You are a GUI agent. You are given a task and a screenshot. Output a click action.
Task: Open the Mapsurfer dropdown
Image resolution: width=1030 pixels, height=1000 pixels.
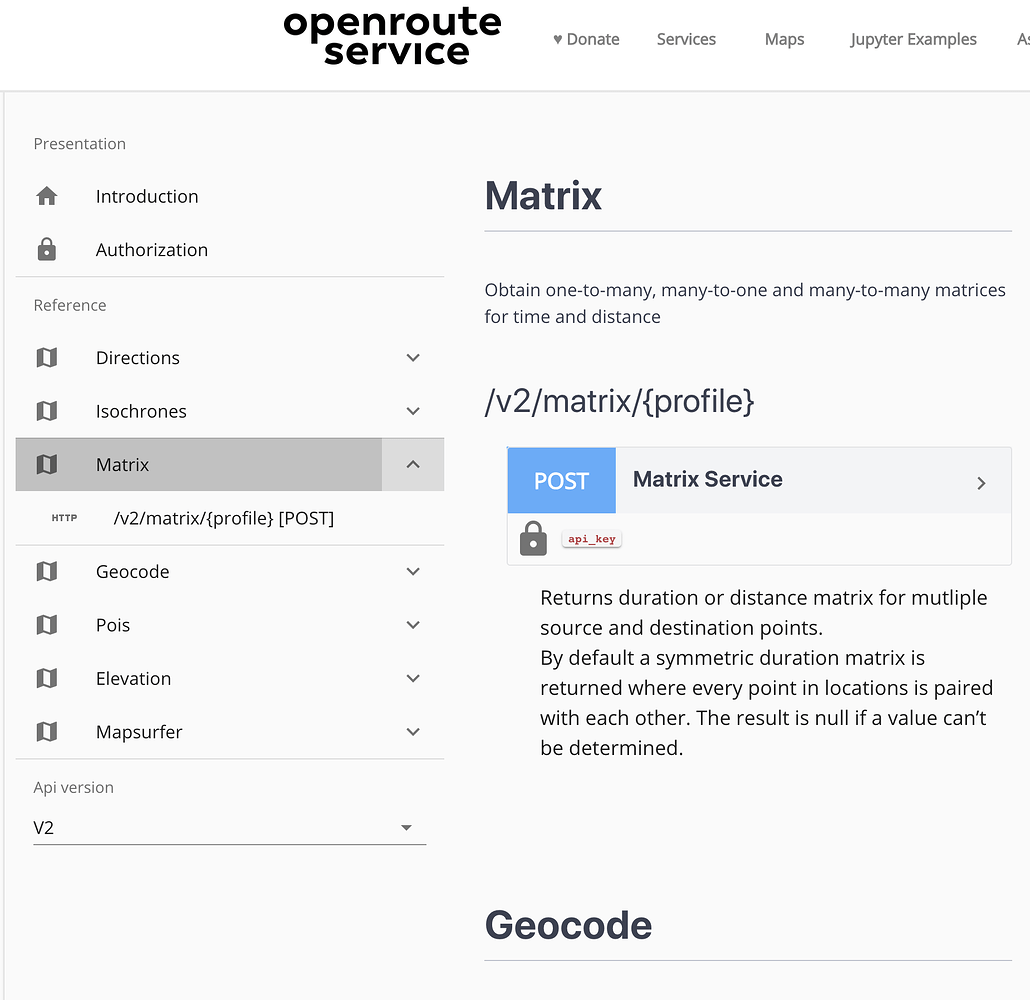pos(412,731)
